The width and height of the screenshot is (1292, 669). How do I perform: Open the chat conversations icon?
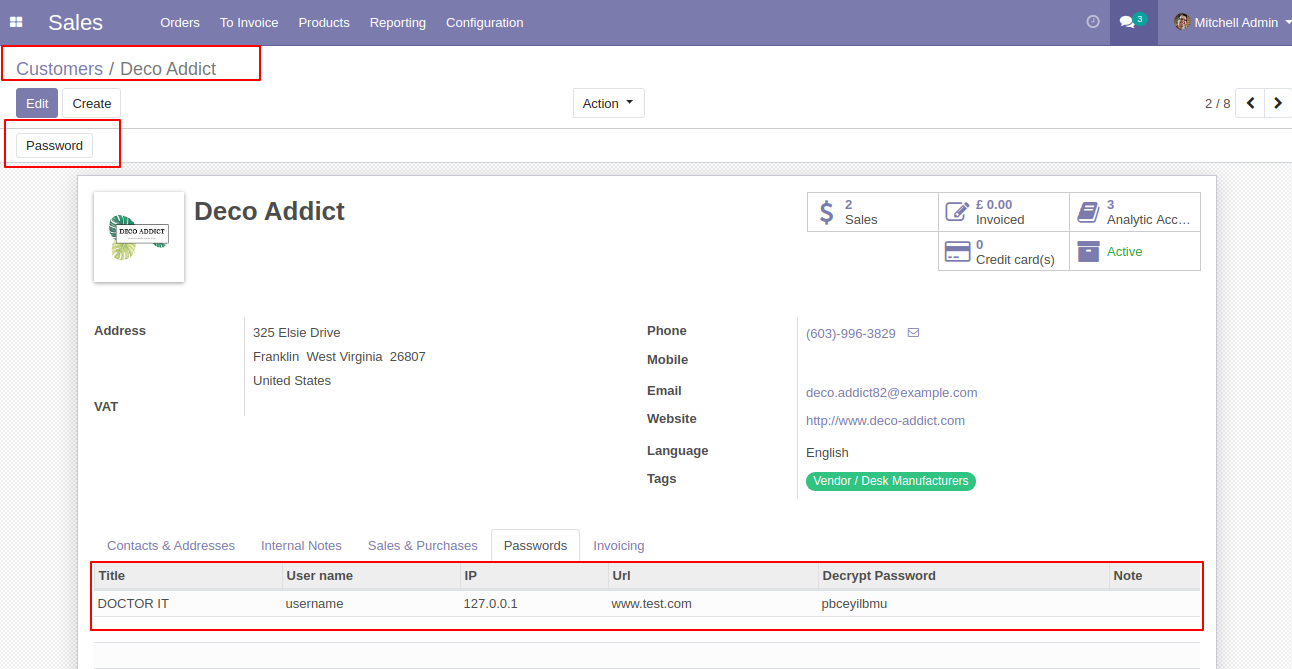point(1127,22)
